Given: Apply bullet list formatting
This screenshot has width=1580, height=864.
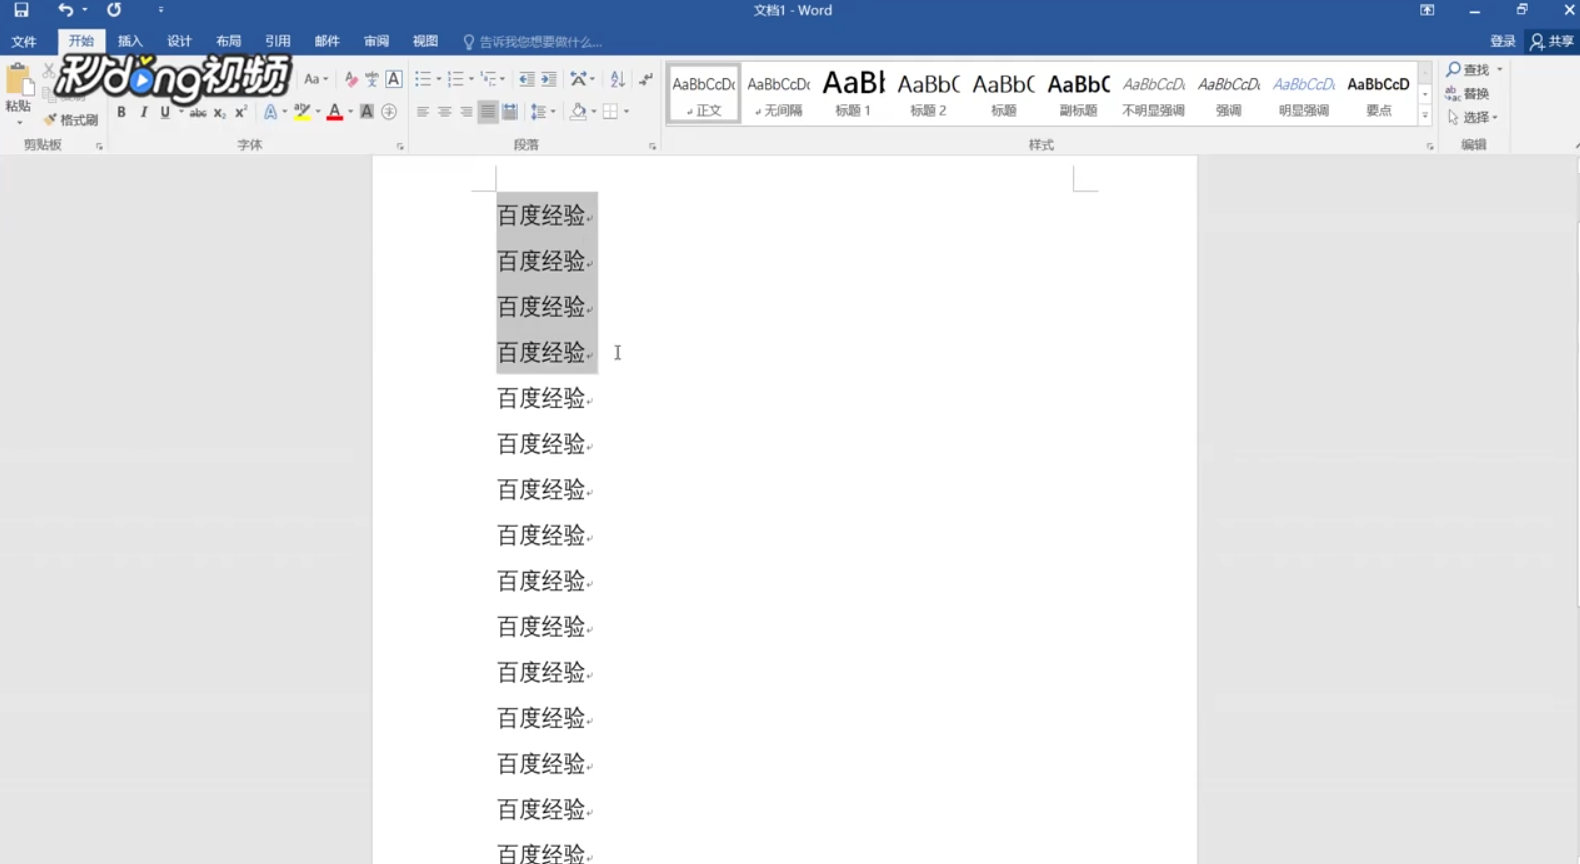Looking at the screenshot, I should tap(423, 80).
